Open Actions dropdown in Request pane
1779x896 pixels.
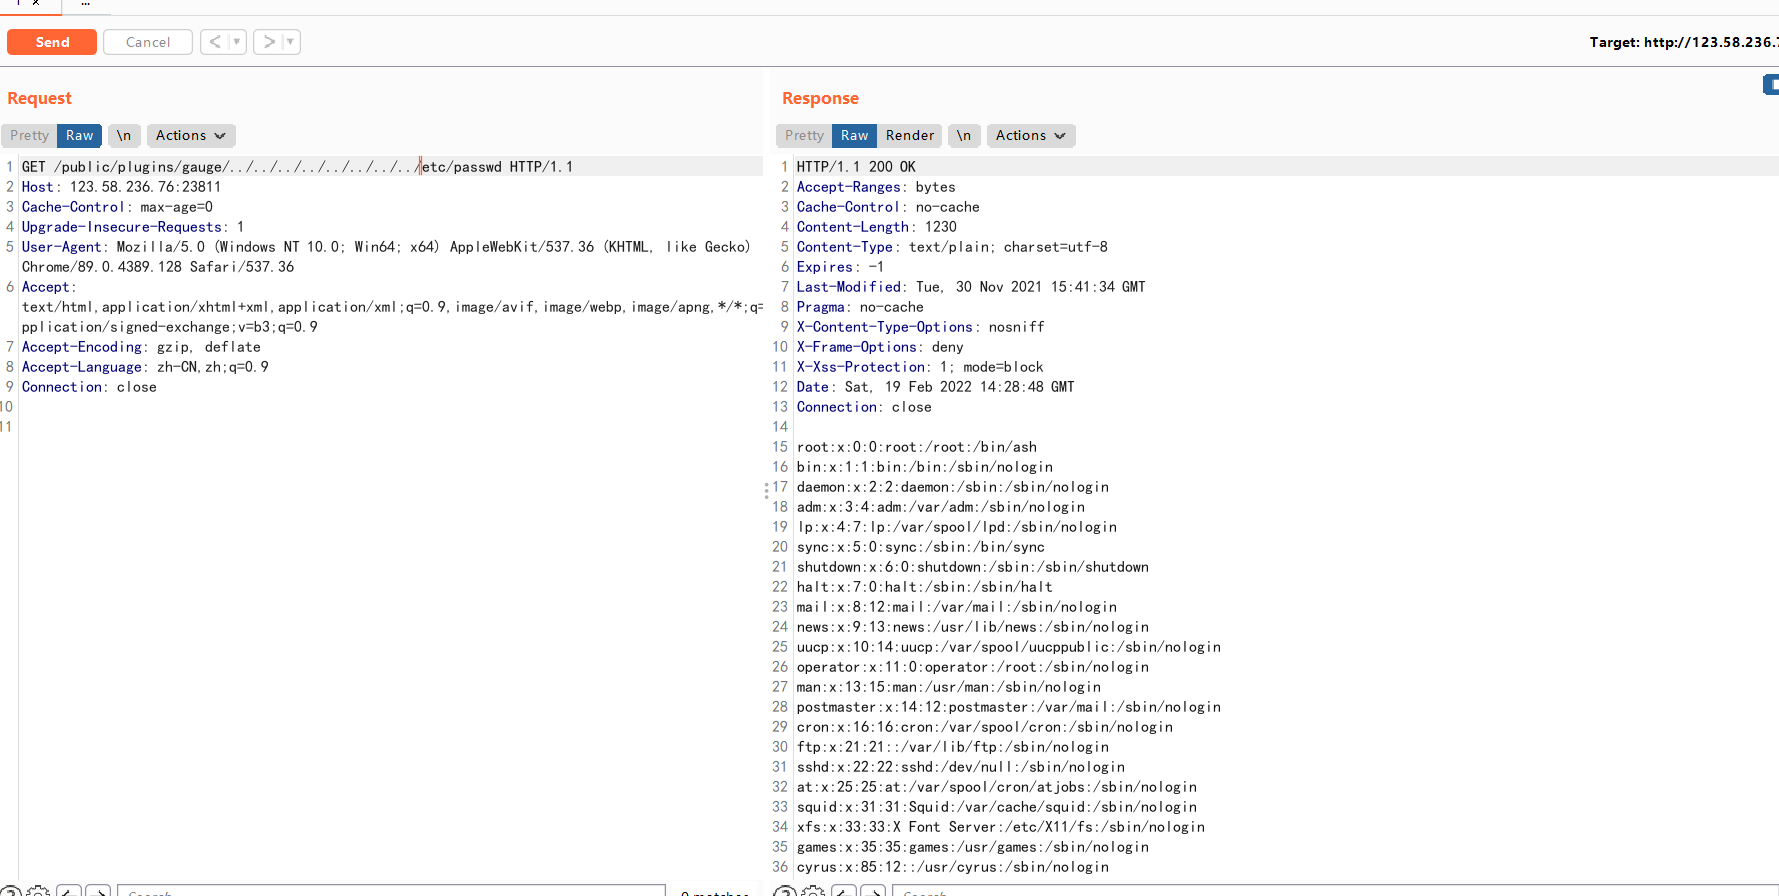[191, 135]
